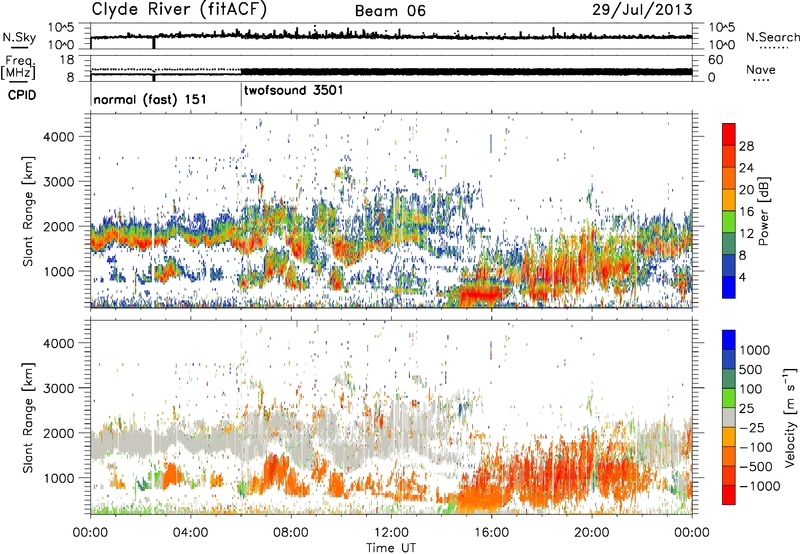Click the '500' tick on velocity colorbar

751,369
